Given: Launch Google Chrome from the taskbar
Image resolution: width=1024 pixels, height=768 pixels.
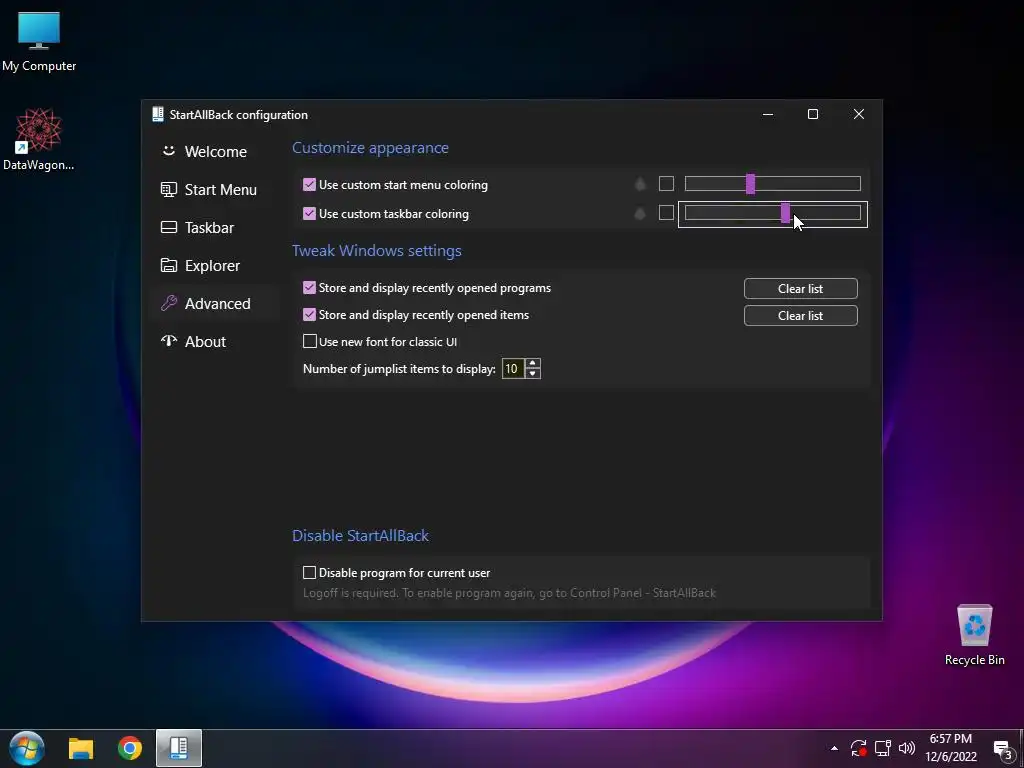Looking at the screenshot, I should point(130,748).
